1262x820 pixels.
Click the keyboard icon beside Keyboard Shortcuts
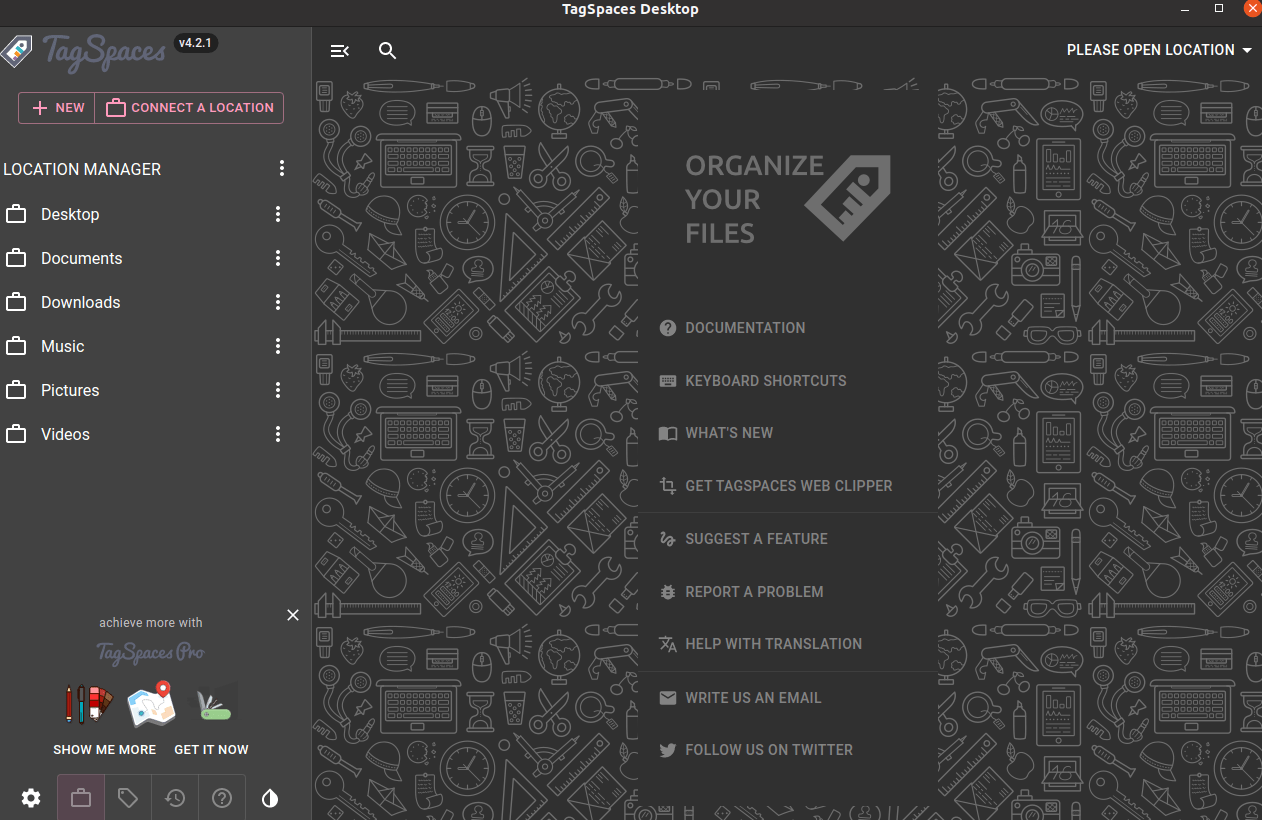pyautogui.click(x=668, y=381)
